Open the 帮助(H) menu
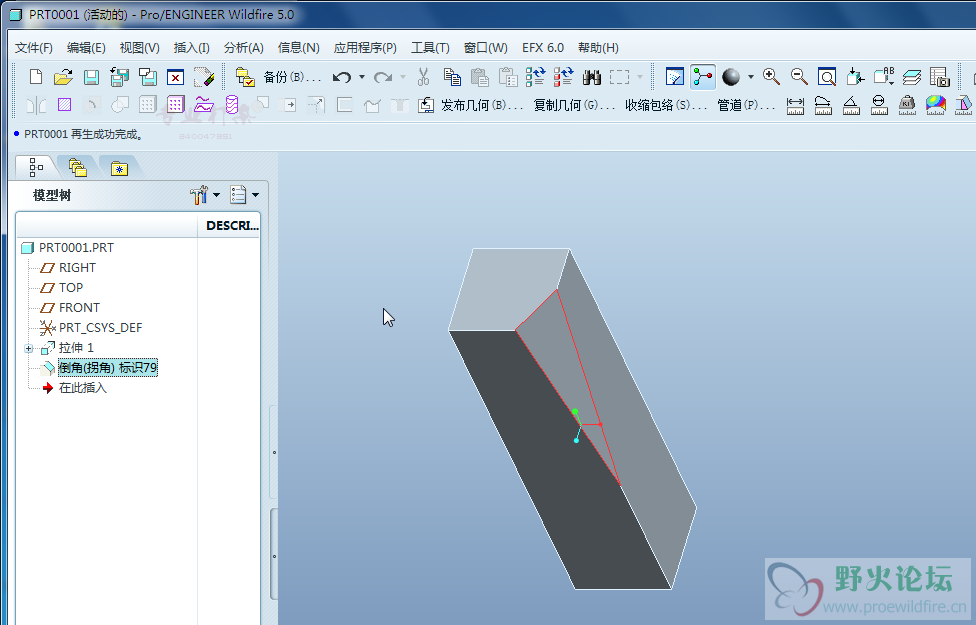 598,48
